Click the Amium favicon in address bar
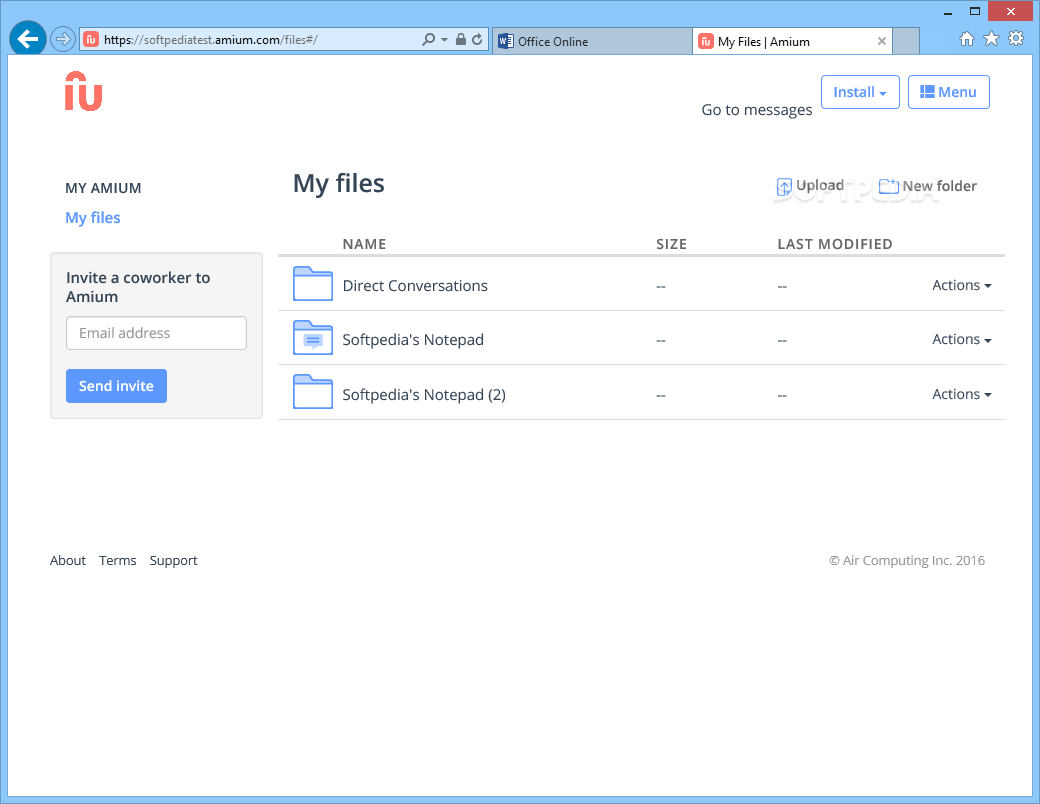The height and width of the screenshot is (804, 1040). click(91, 40)
